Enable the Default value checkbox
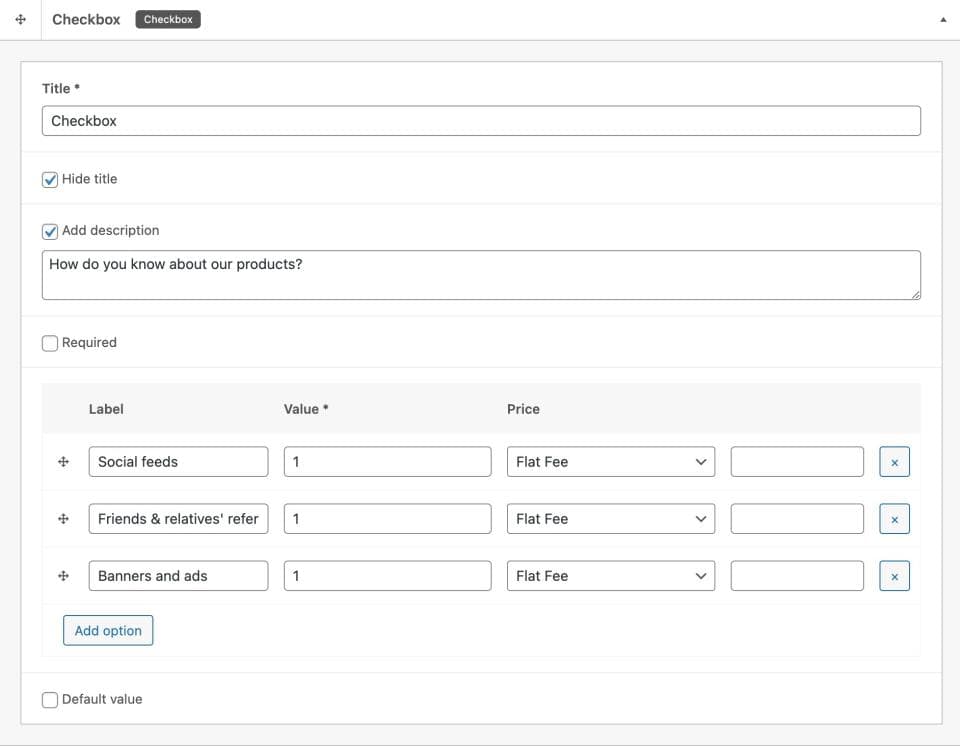This screenshot has width=960, height=747. (x=50, y=700)
